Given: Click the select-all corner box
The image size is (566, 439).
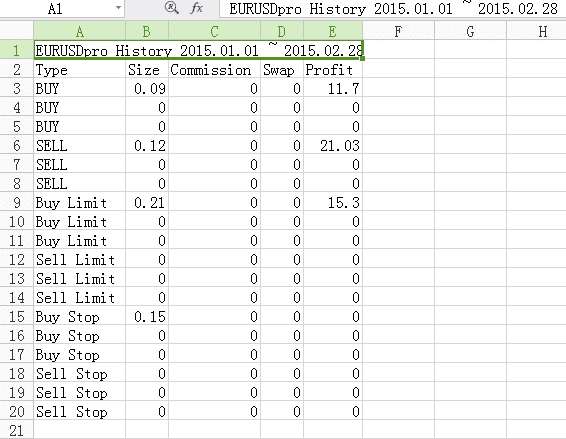Looking at the screenshot, I should pyautogui.click(x=17, y=31).
